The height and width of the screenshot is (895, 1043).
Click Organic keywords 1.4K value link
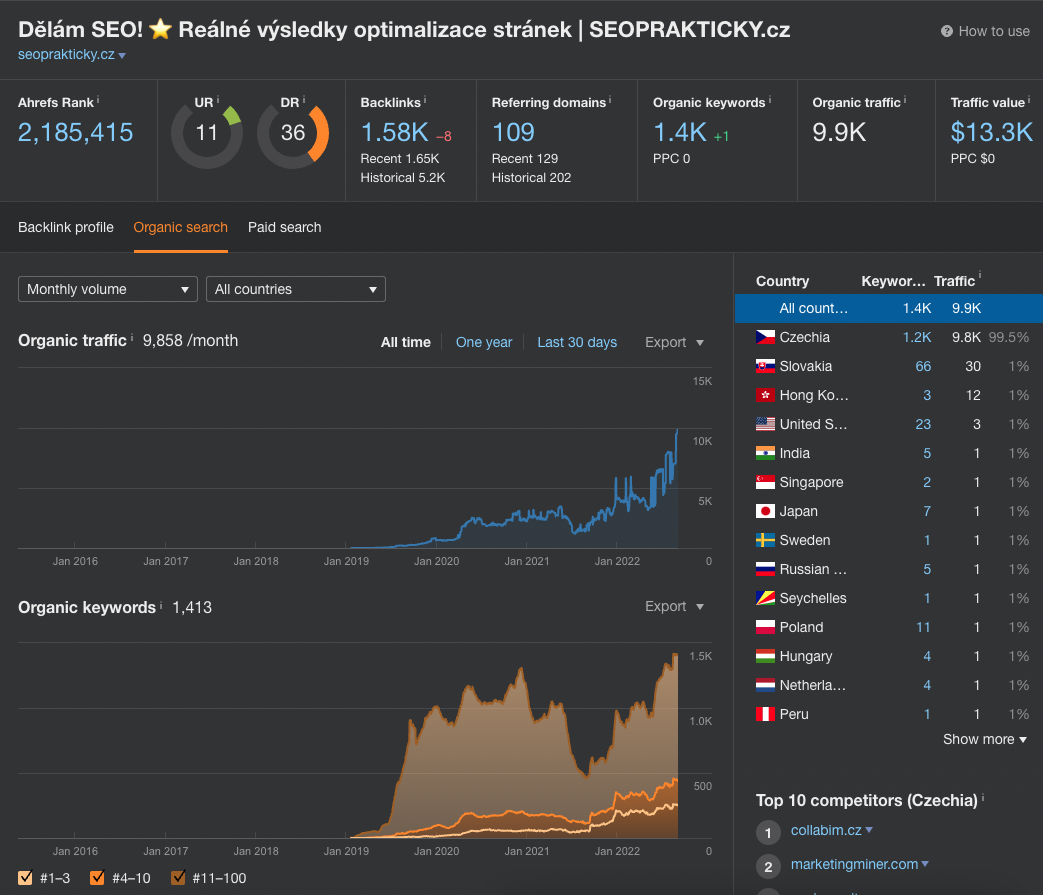680,132
